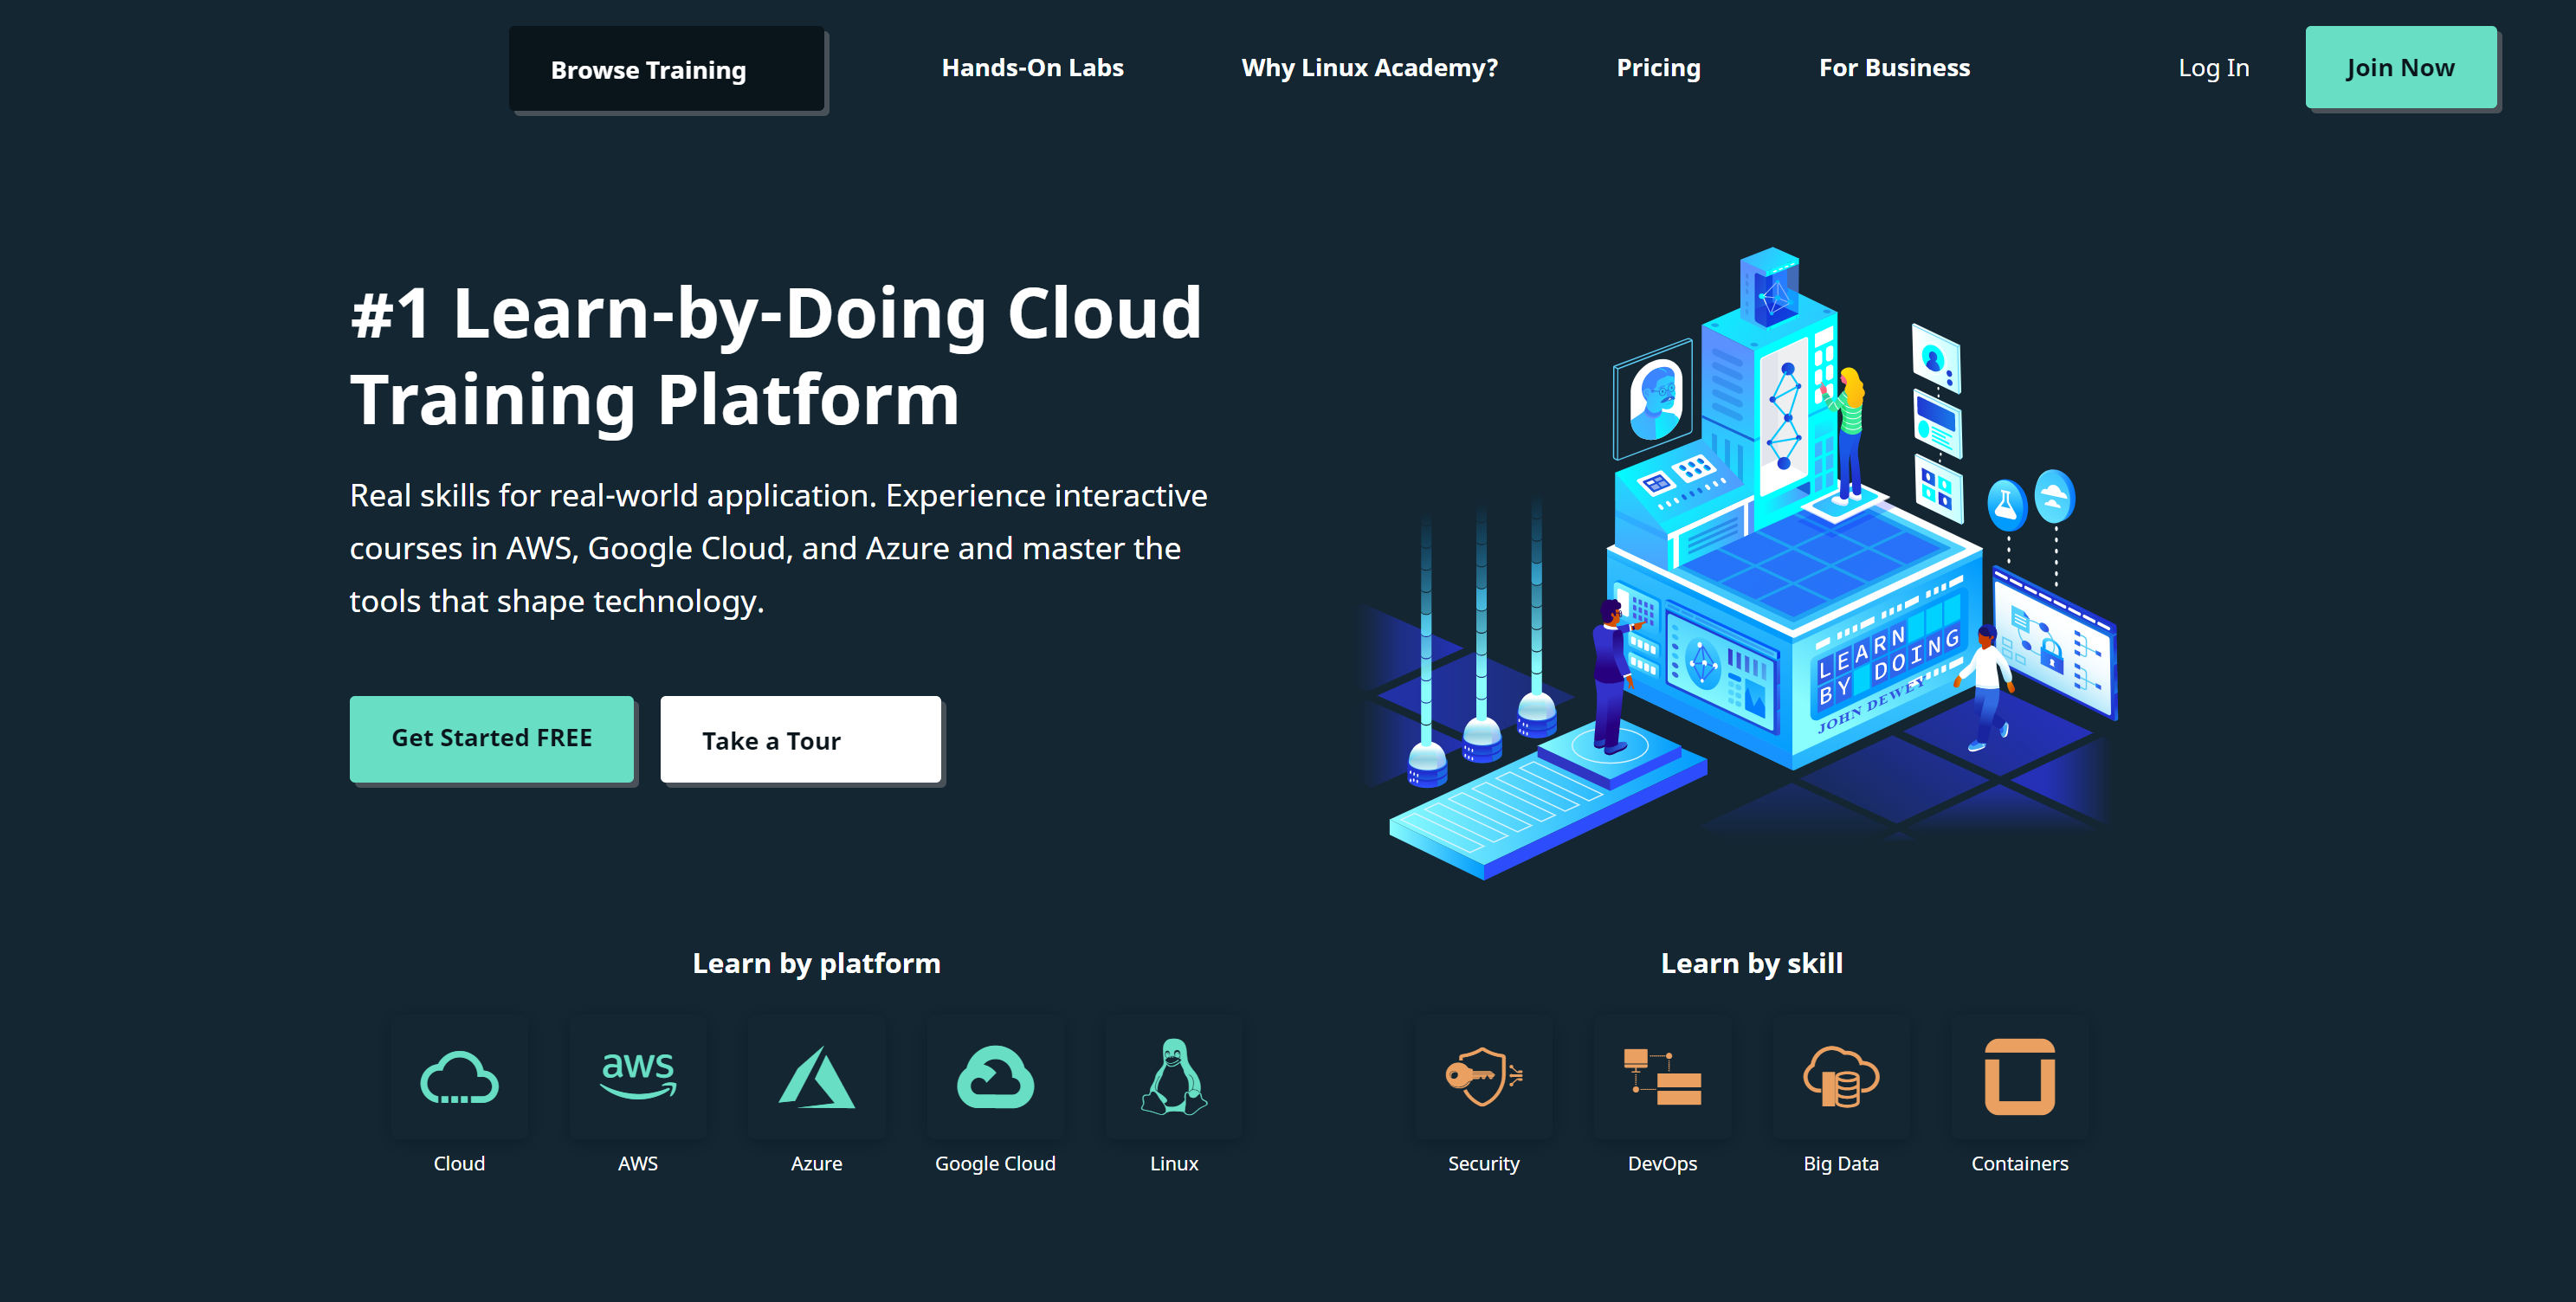
Task: Click the Log In link
Action: click(2213, 68)
